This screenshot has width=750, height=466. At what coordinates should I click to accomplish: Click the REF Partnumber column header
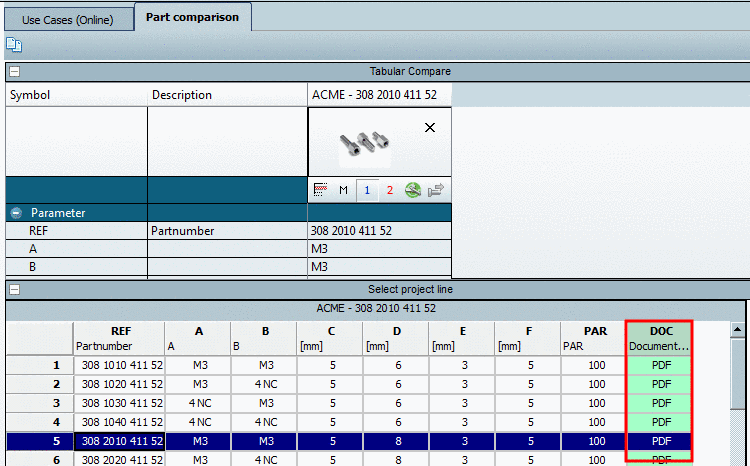pyautogui.click(x=119, y=338)
